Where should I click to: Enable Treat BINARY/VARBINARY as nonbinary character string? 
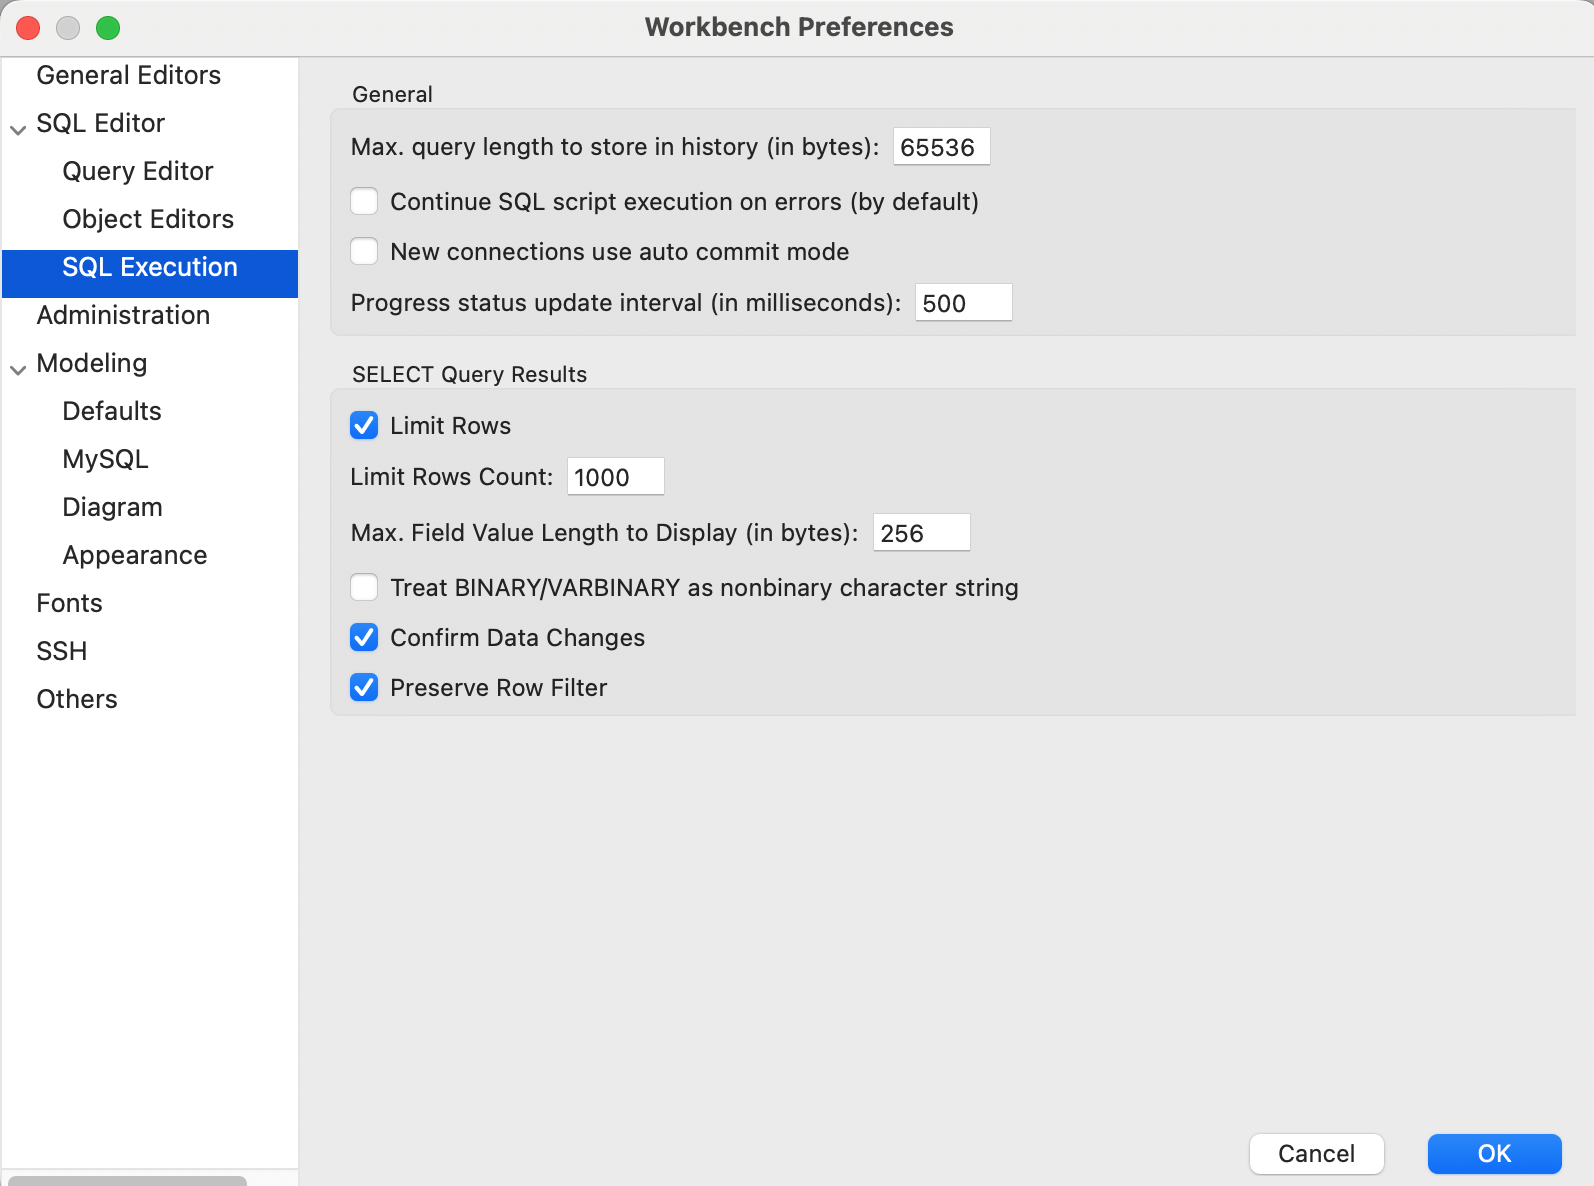pos(364,587)
